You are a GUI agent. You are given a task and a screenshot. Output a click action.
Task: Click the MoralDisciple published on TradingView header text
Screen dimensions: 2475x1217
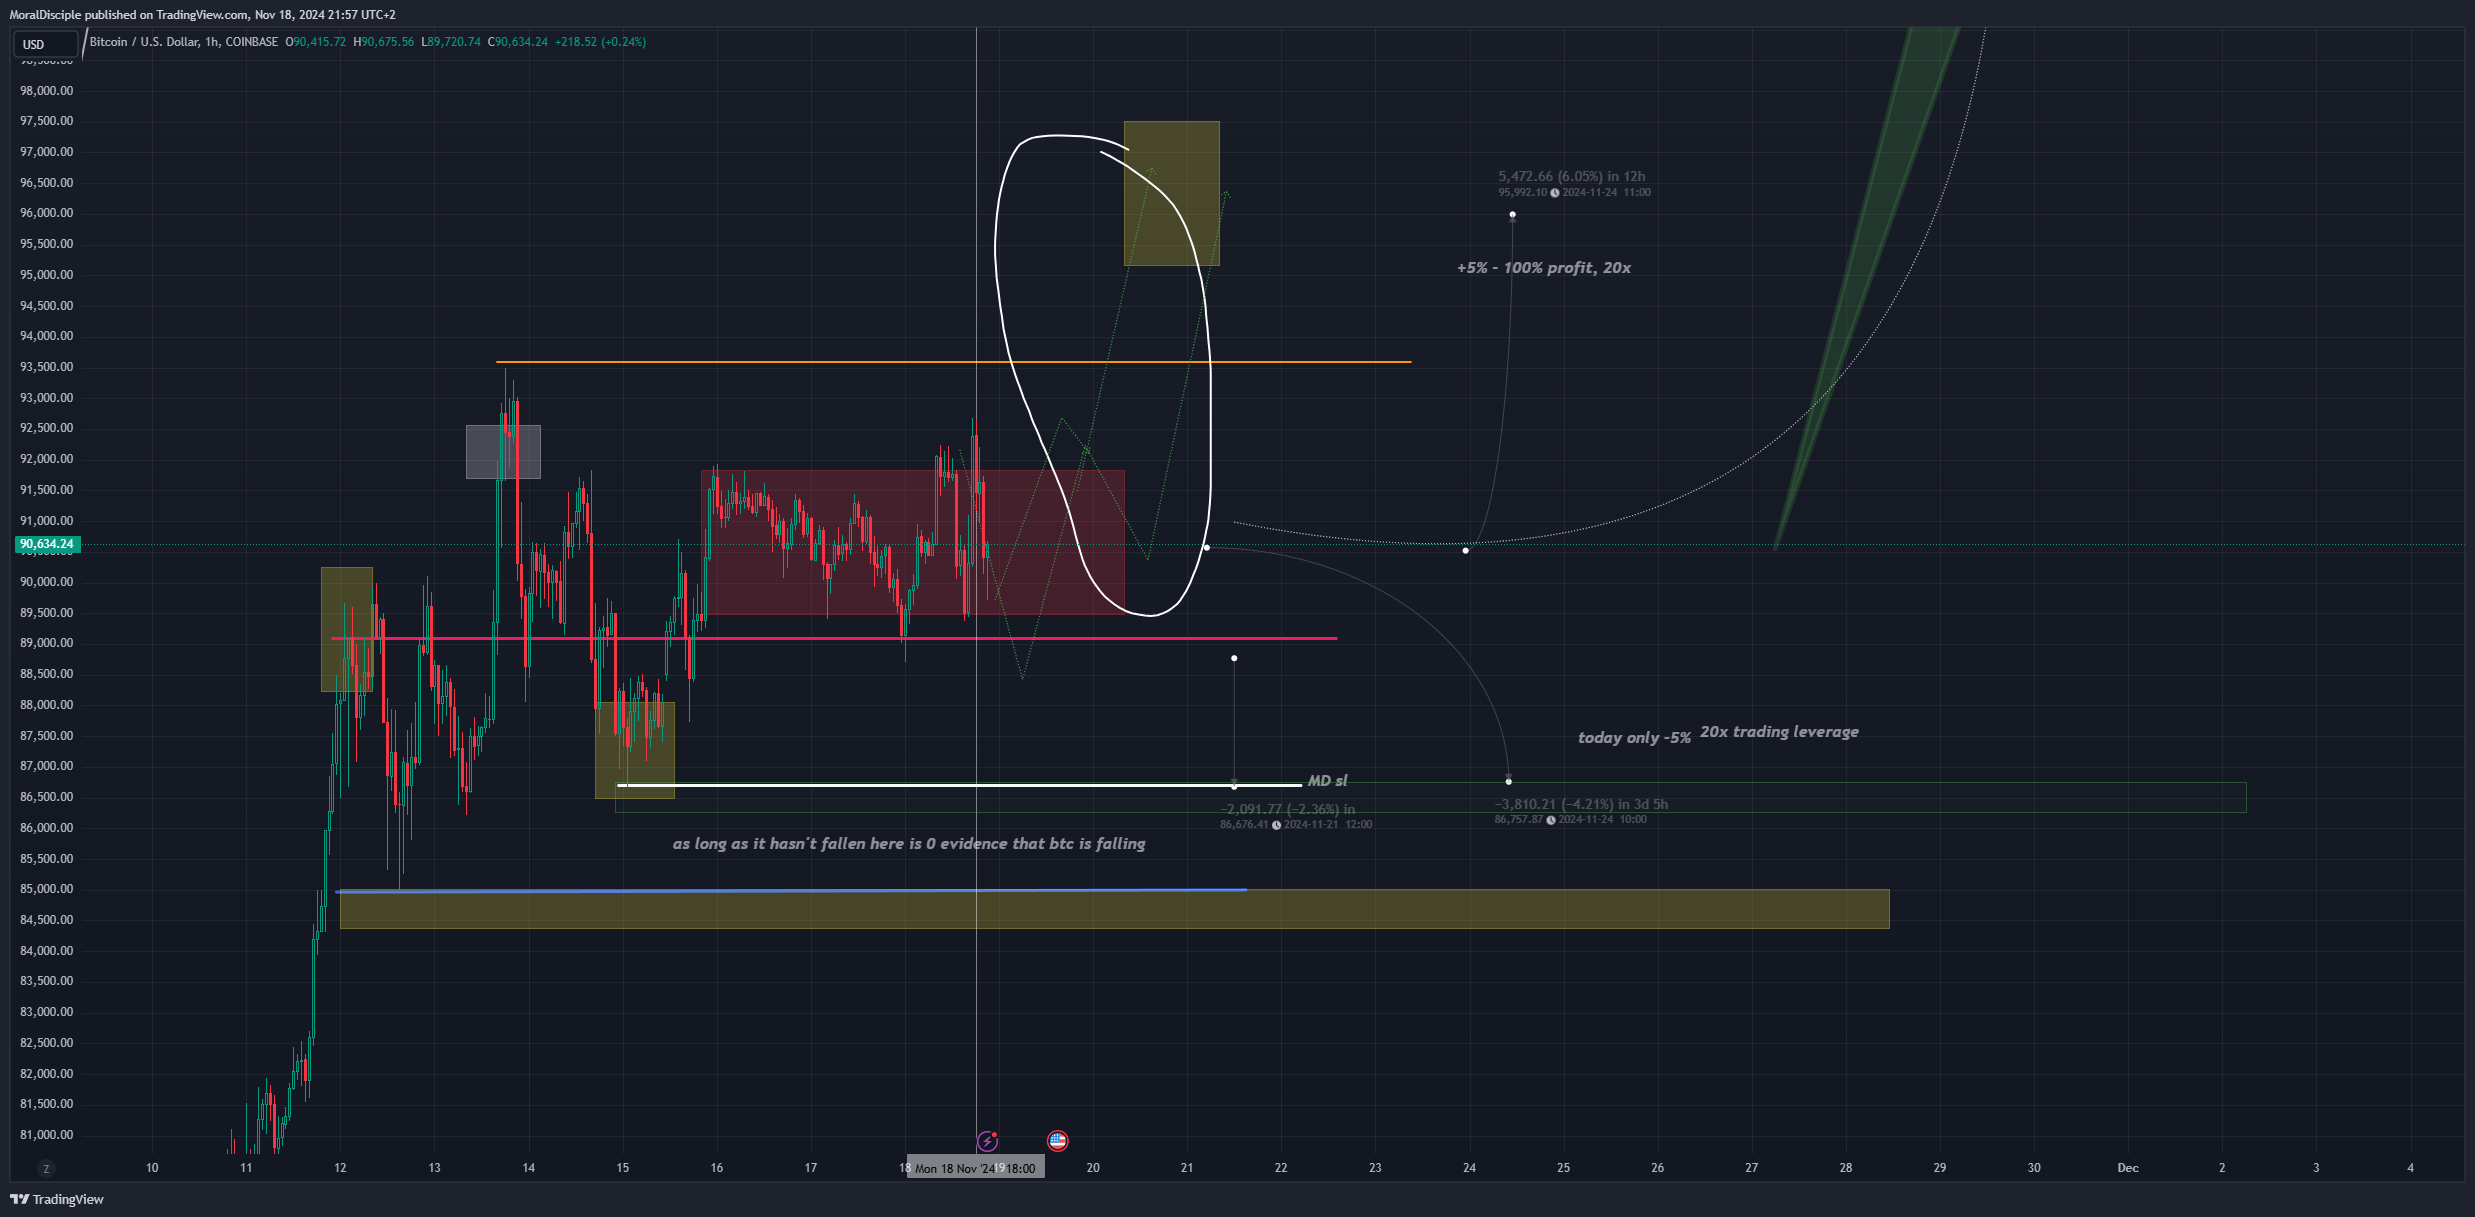pyautogui.click(x=202, y=14)
